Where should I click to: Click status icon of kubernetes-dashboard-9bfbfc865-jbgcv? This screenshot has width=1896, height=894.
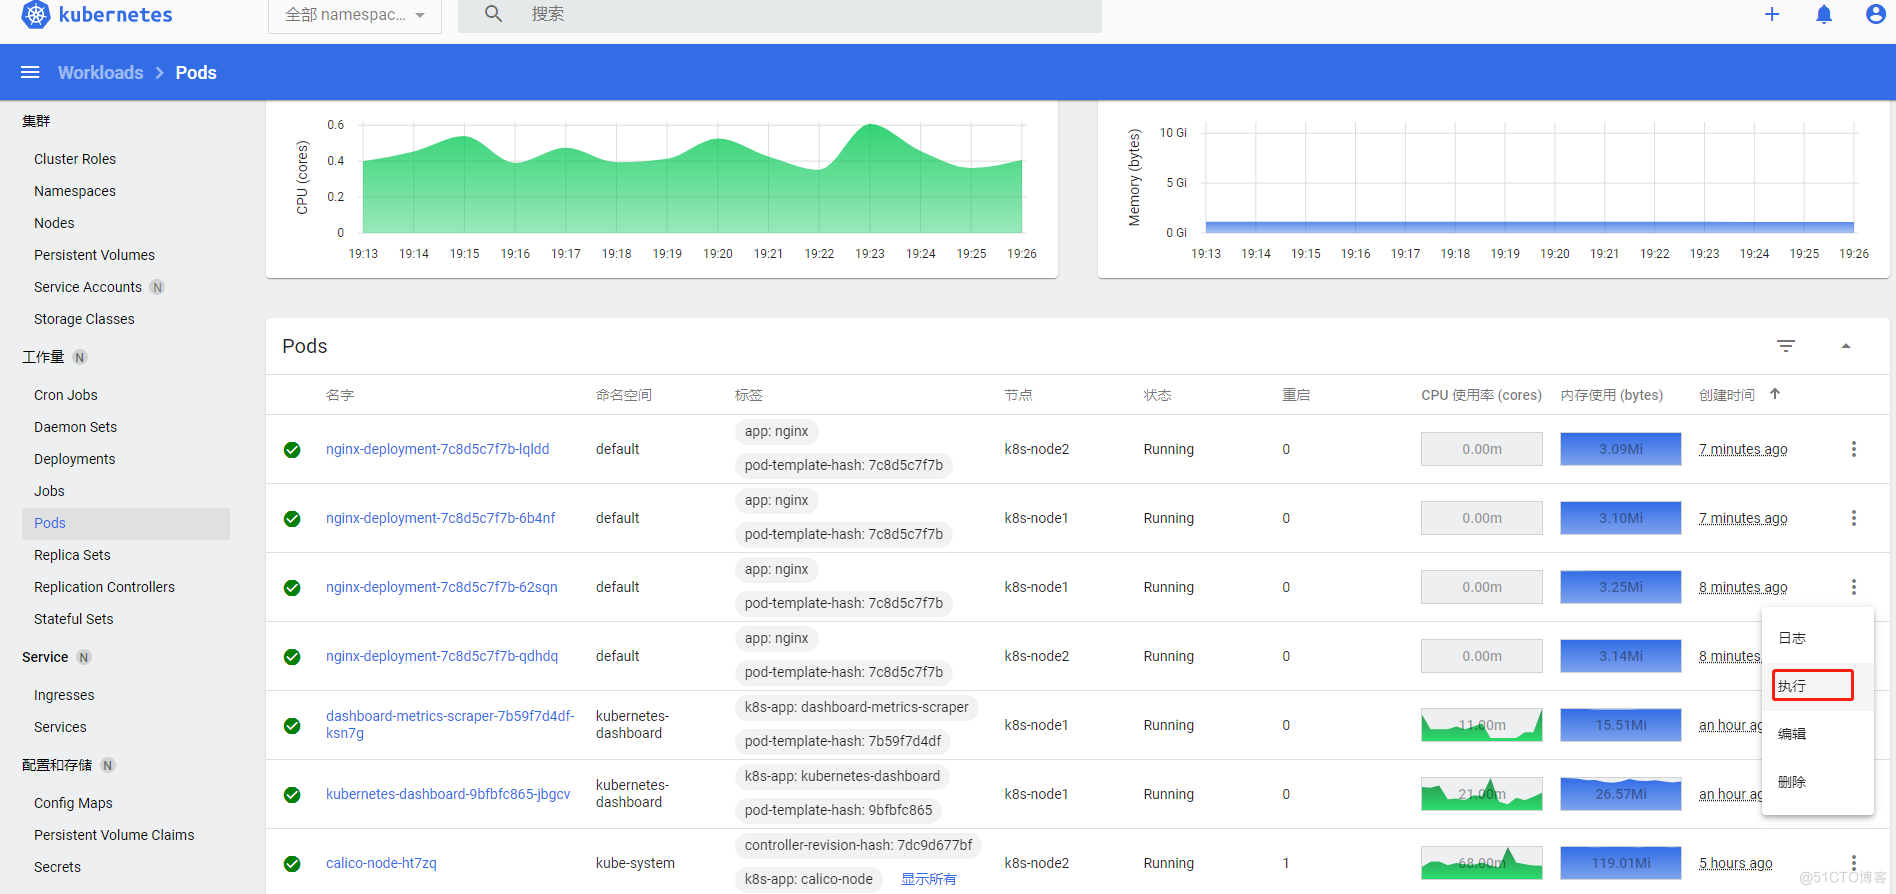pyautogui.click(x=292, y=795)
